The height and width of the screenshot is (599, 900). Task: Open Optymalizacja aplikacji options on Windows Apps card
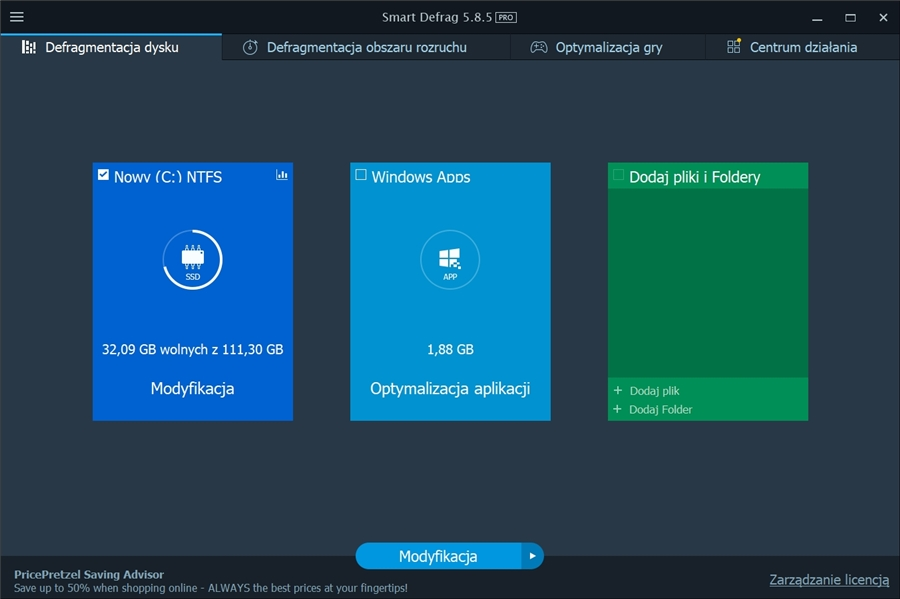(x=450, y=388)
